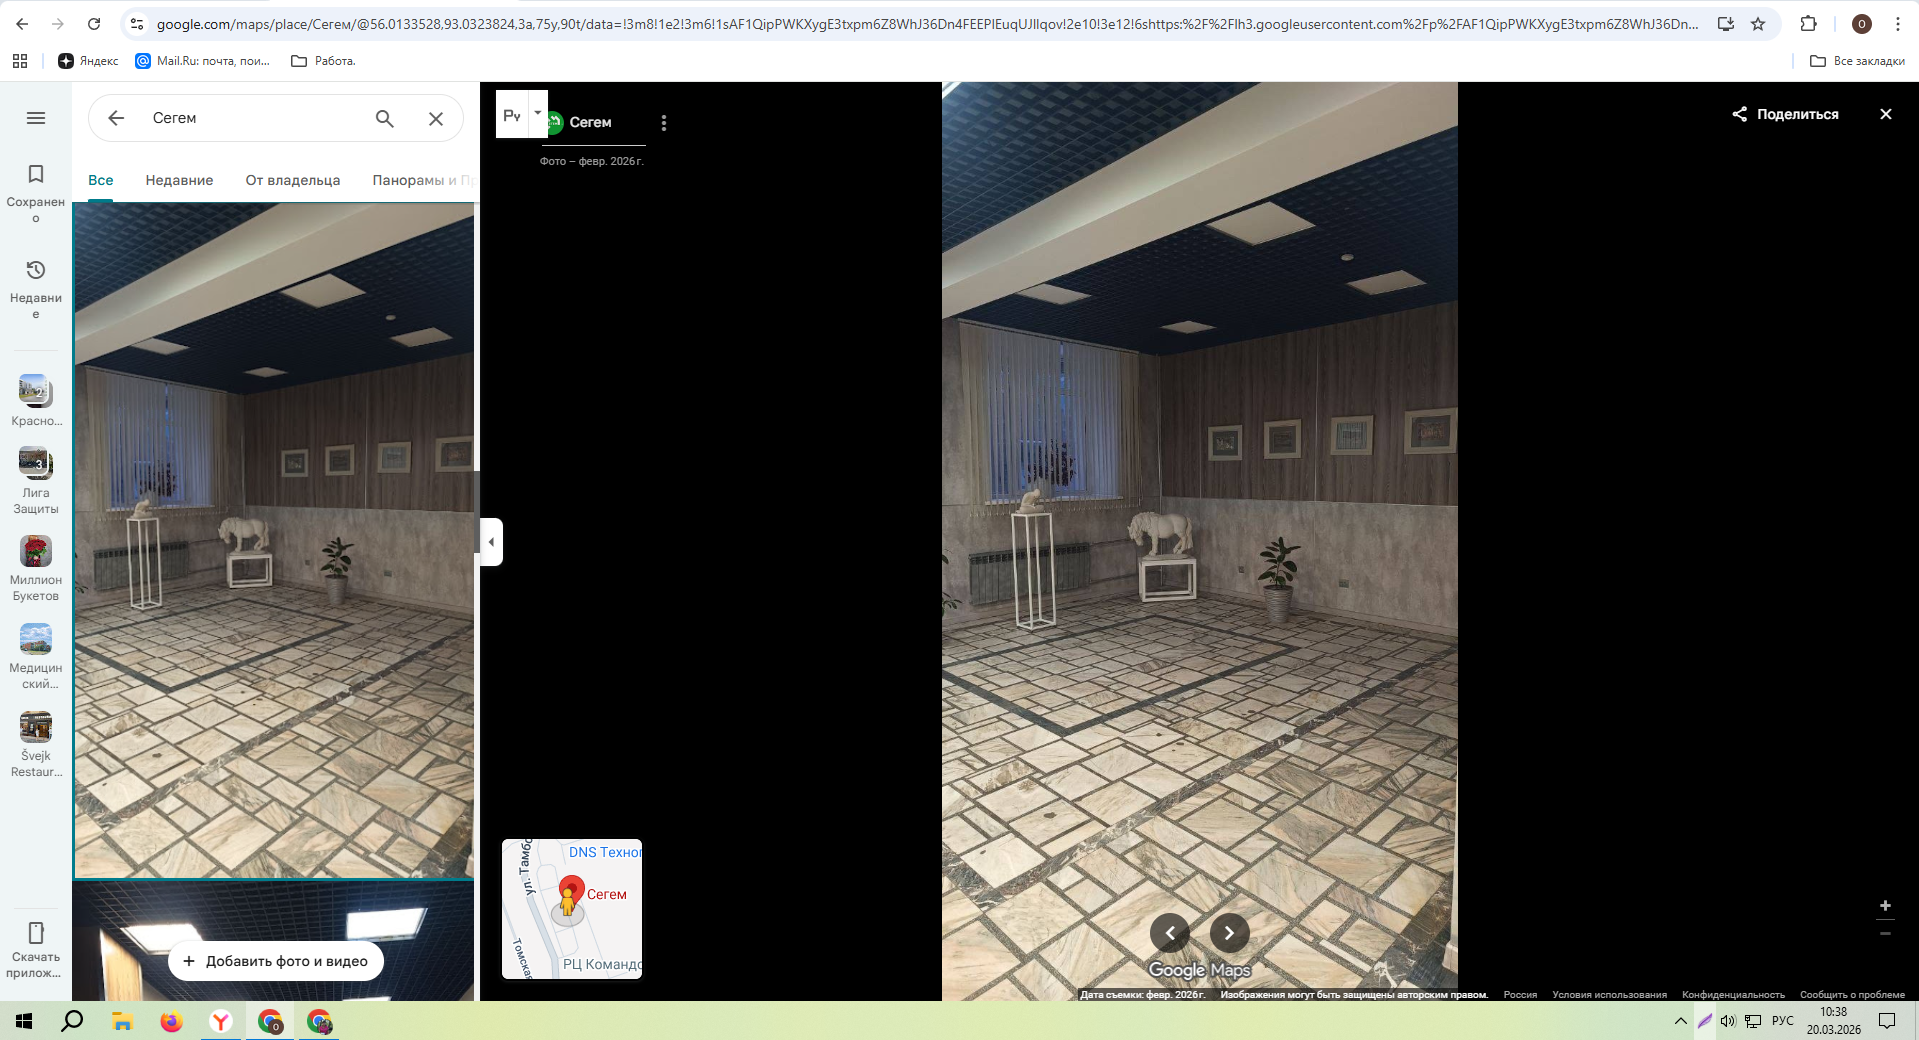Open the Chrome apps grid shortcut
1919x1040 pixels.
point(20,61)
